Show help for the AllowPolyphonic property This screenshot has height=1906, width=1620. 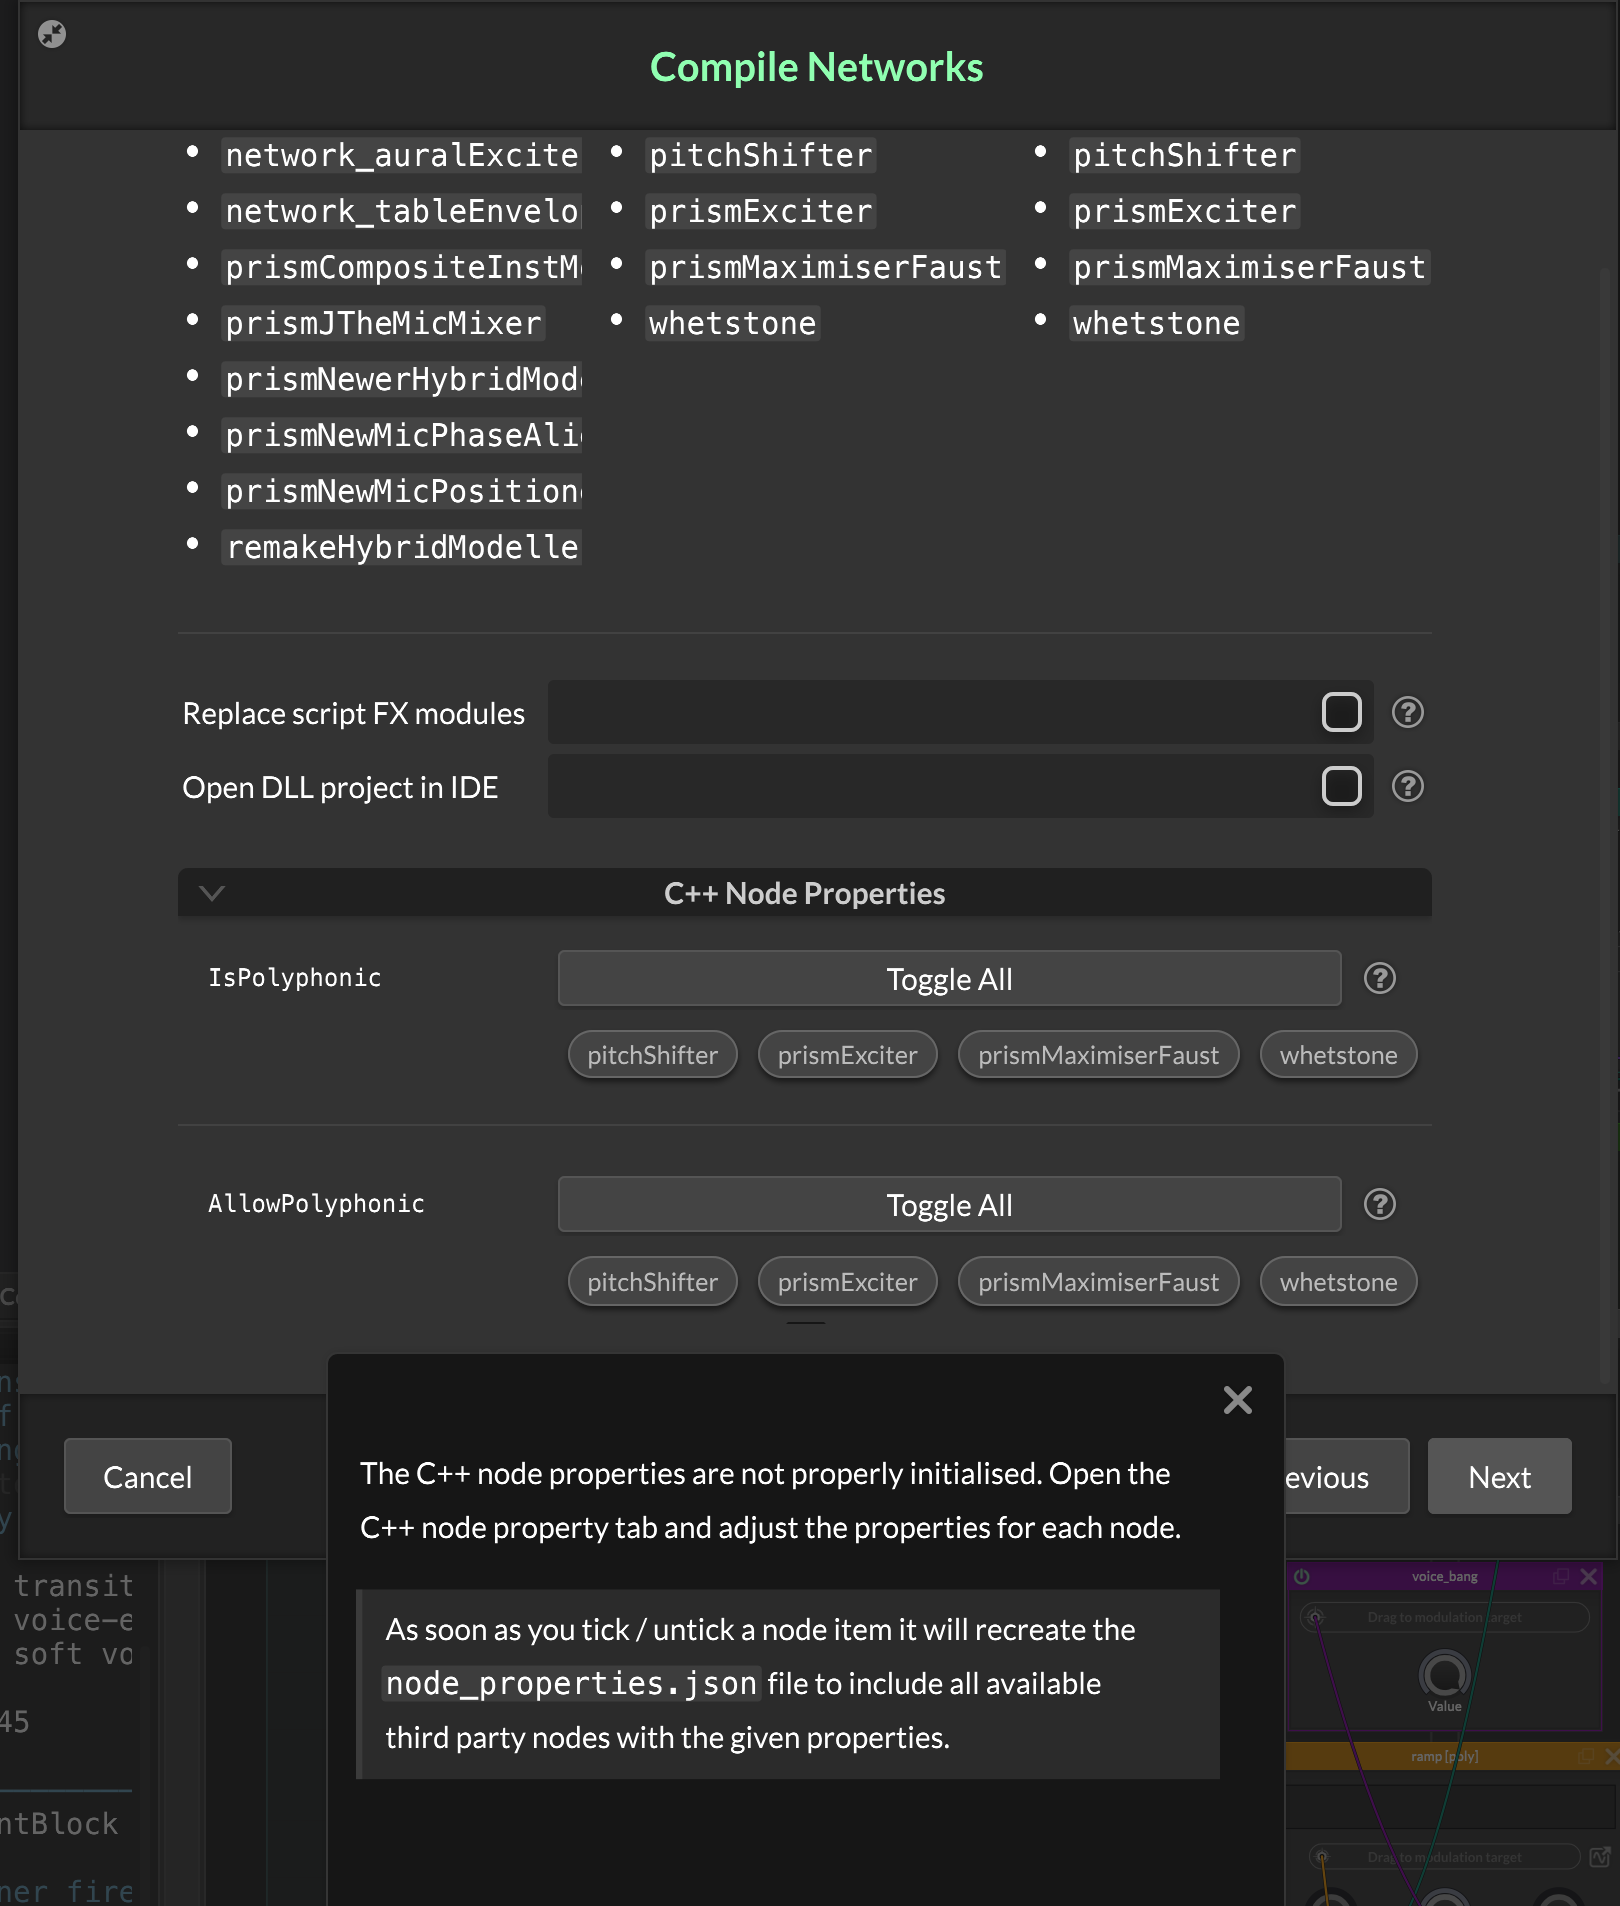1379,1204
